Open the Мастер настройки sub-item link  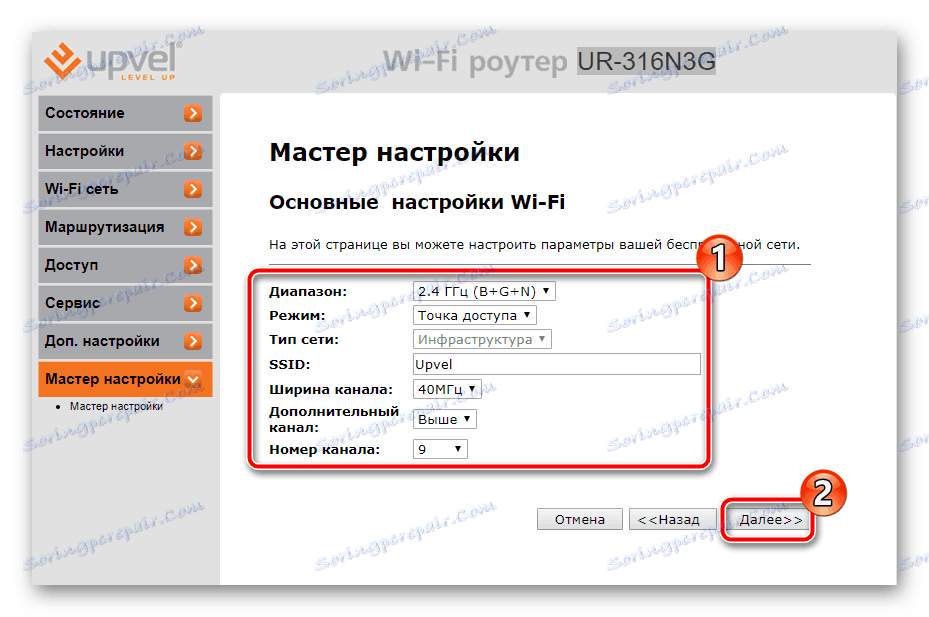[116, 407]
